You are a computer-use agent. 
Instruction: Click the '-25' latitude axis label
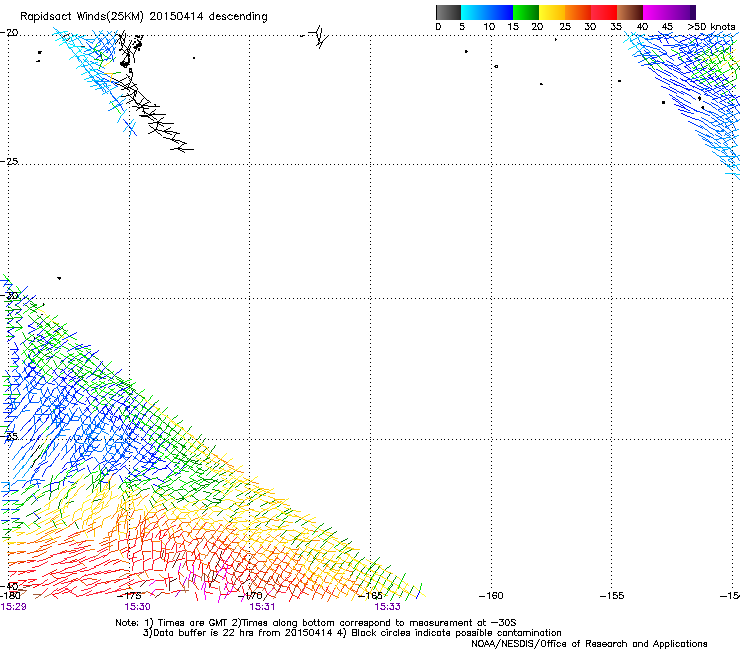9,161
